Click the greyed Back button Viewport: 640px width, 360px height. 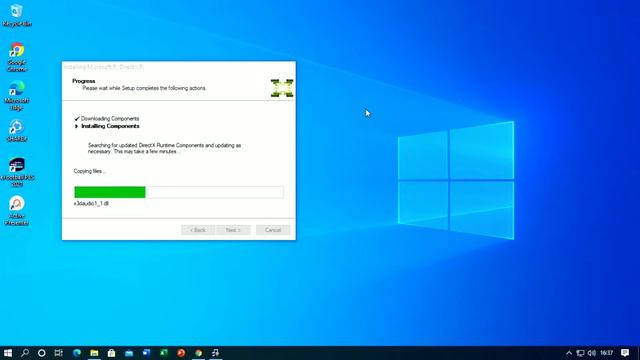pyautogui.click(x=198, y=230)
